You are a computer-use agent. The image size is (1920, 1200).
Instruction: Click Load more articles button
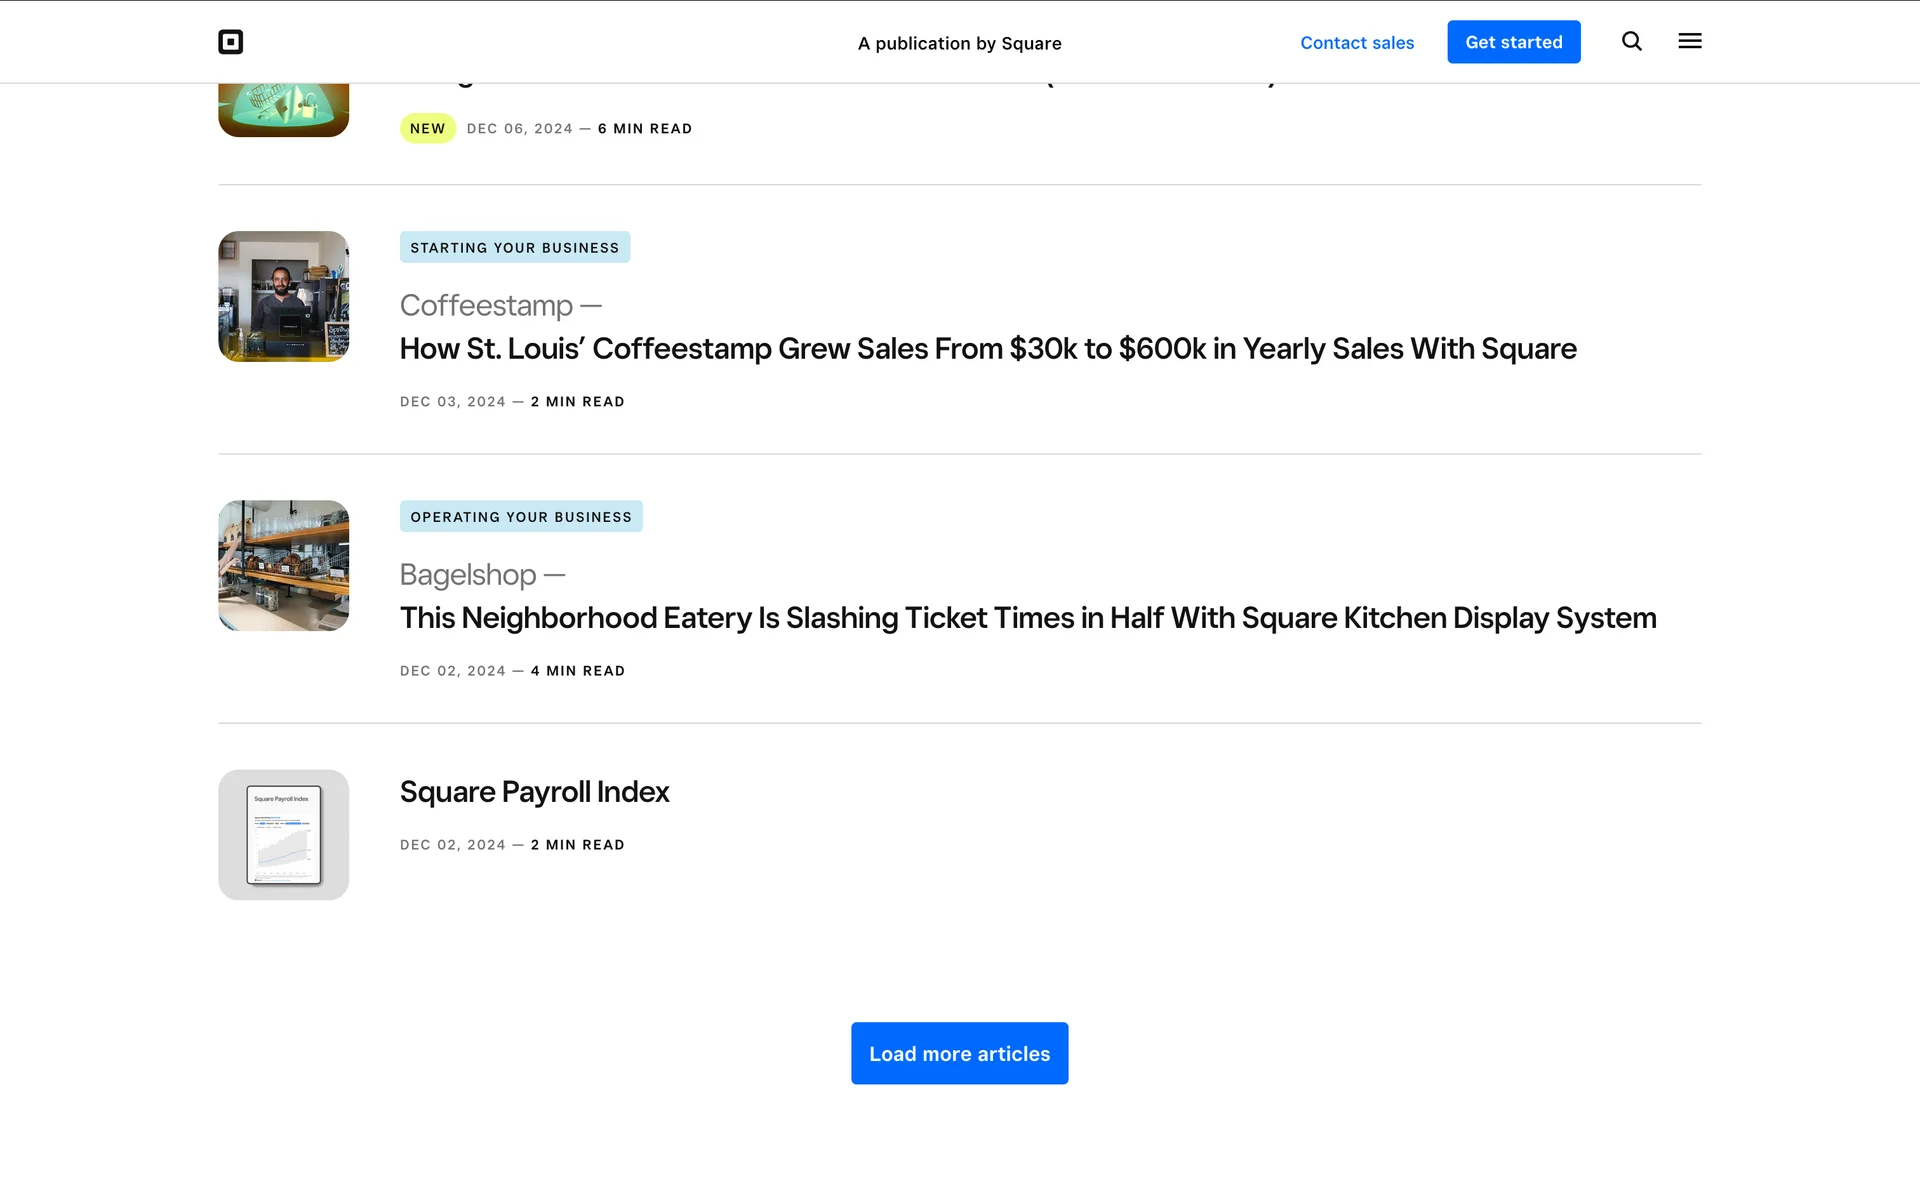[959, 1053]
